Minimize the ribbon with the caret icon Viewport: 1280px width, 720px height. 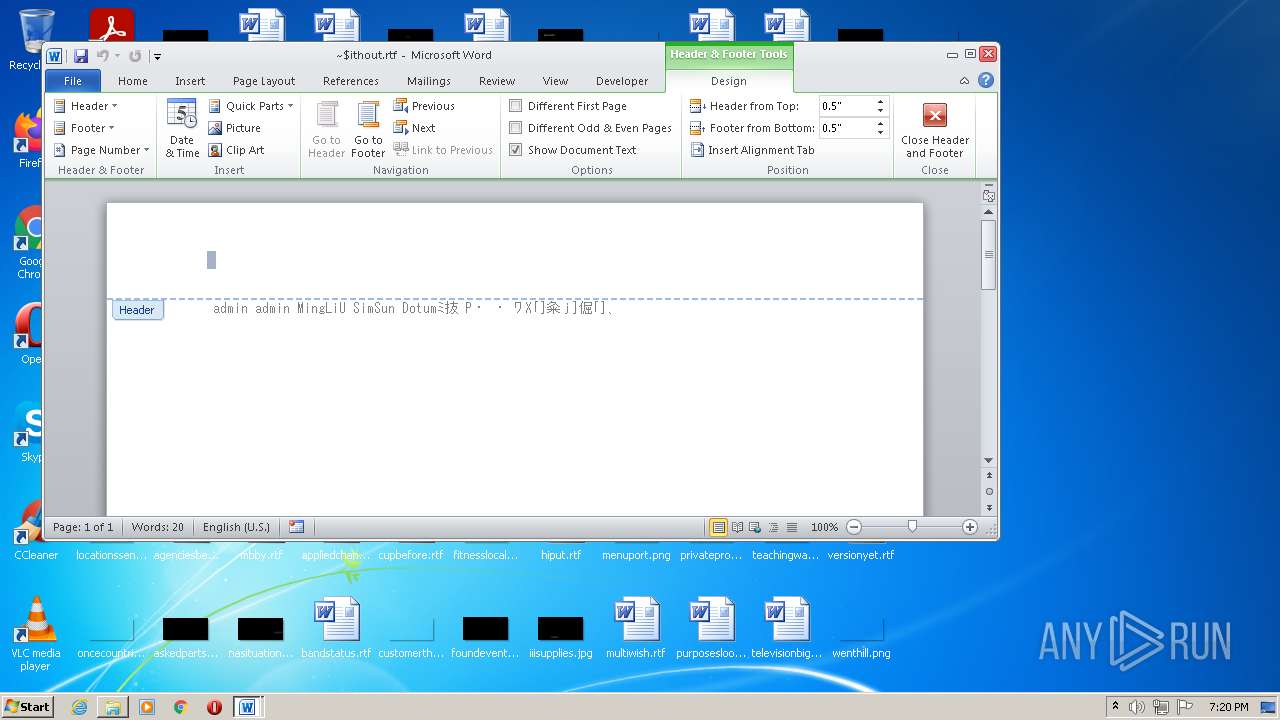coord(964,81)
